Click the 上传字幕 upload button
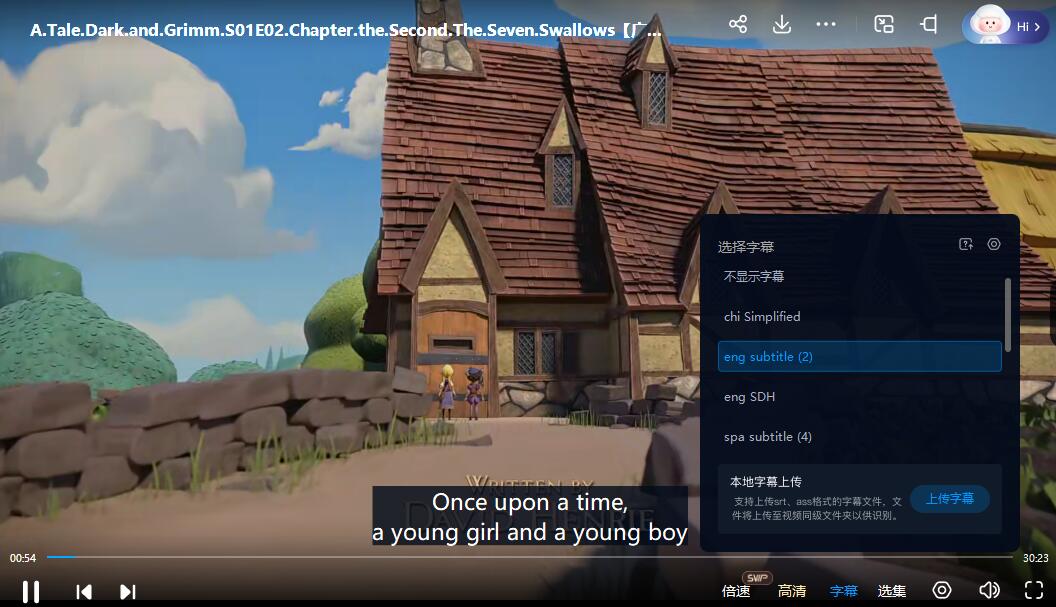This screenshot has width=1056, height=607. click(x=950, y=499)
